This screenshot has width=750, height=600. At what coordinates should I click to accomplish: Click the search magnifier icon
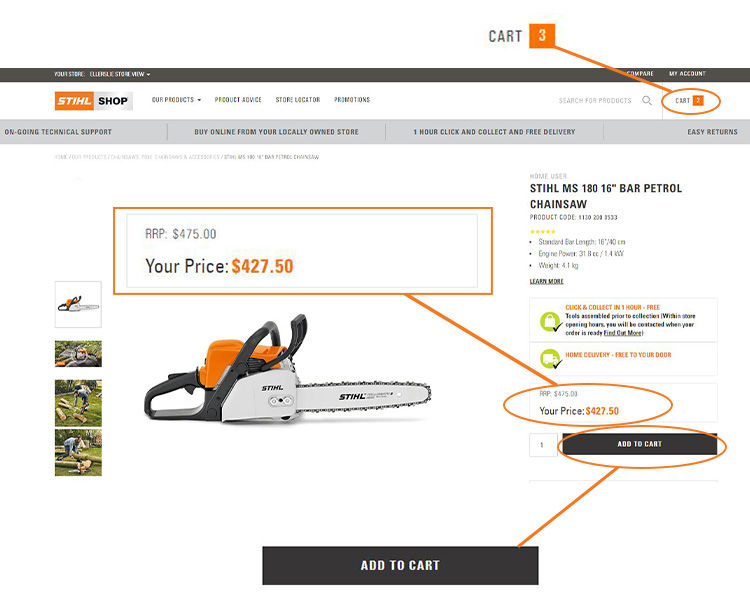(x=647, y=100)
